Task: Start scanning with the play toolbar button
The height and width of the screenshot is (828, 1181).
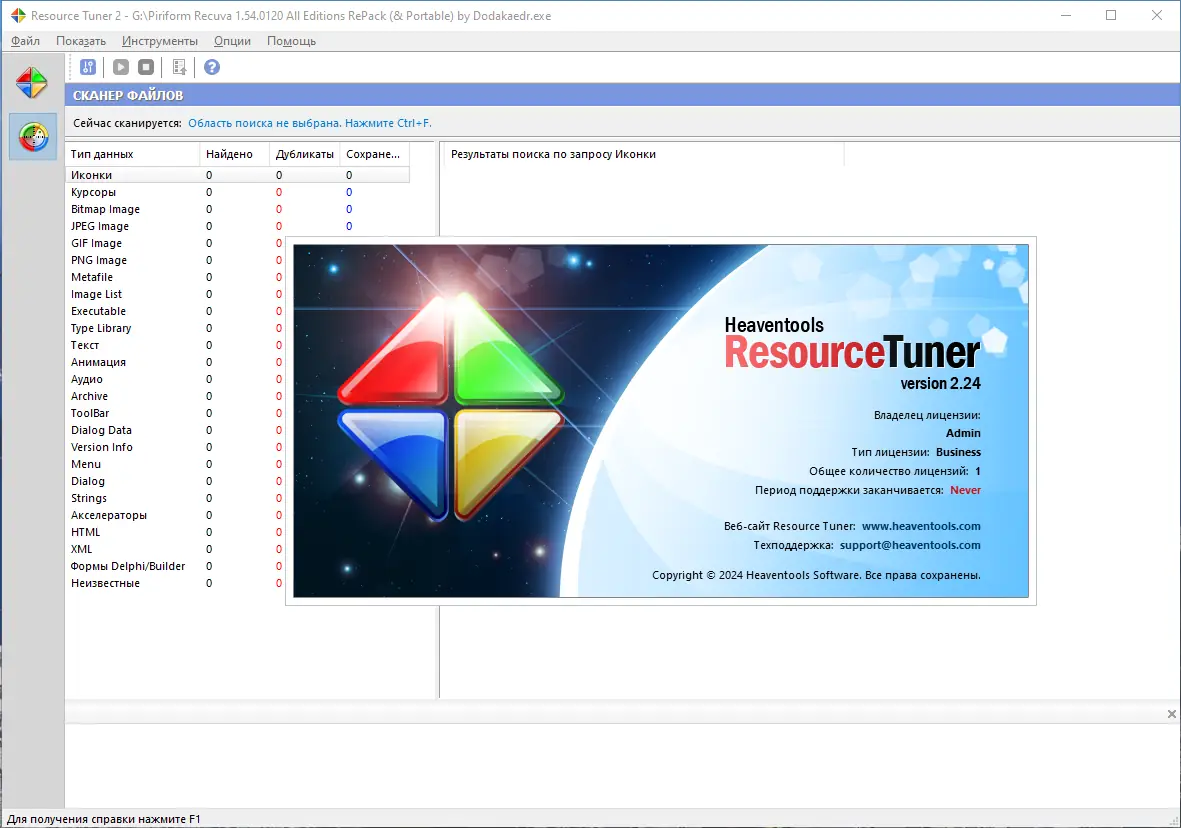Action: (x=121, y=67)
